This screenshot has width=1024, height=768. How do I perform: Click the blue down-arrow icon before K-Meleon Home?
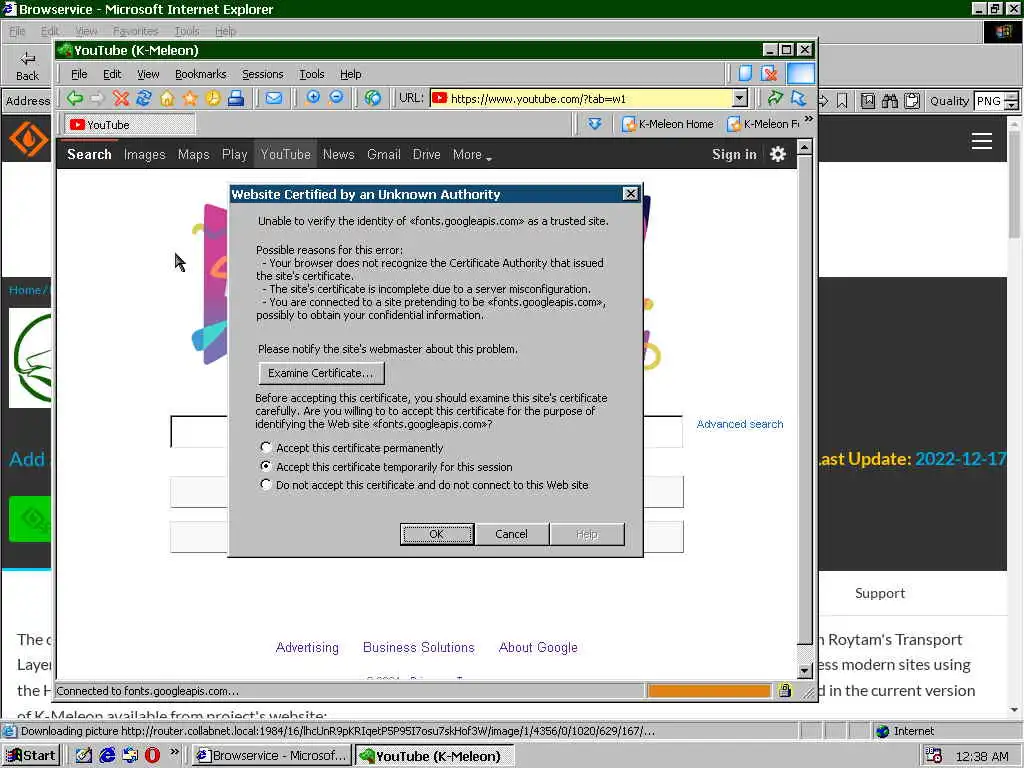coord(594,123)
